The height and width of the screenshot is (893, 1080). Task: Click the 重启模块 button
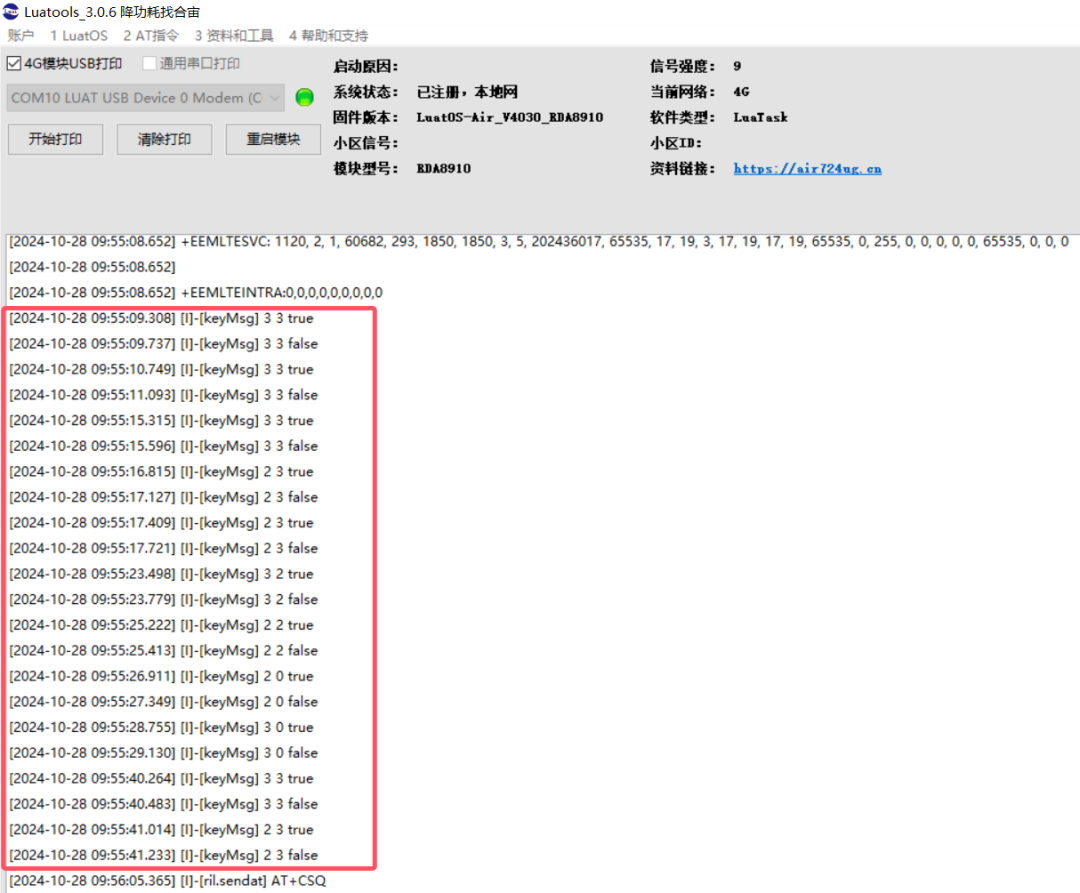click(273, 139)
